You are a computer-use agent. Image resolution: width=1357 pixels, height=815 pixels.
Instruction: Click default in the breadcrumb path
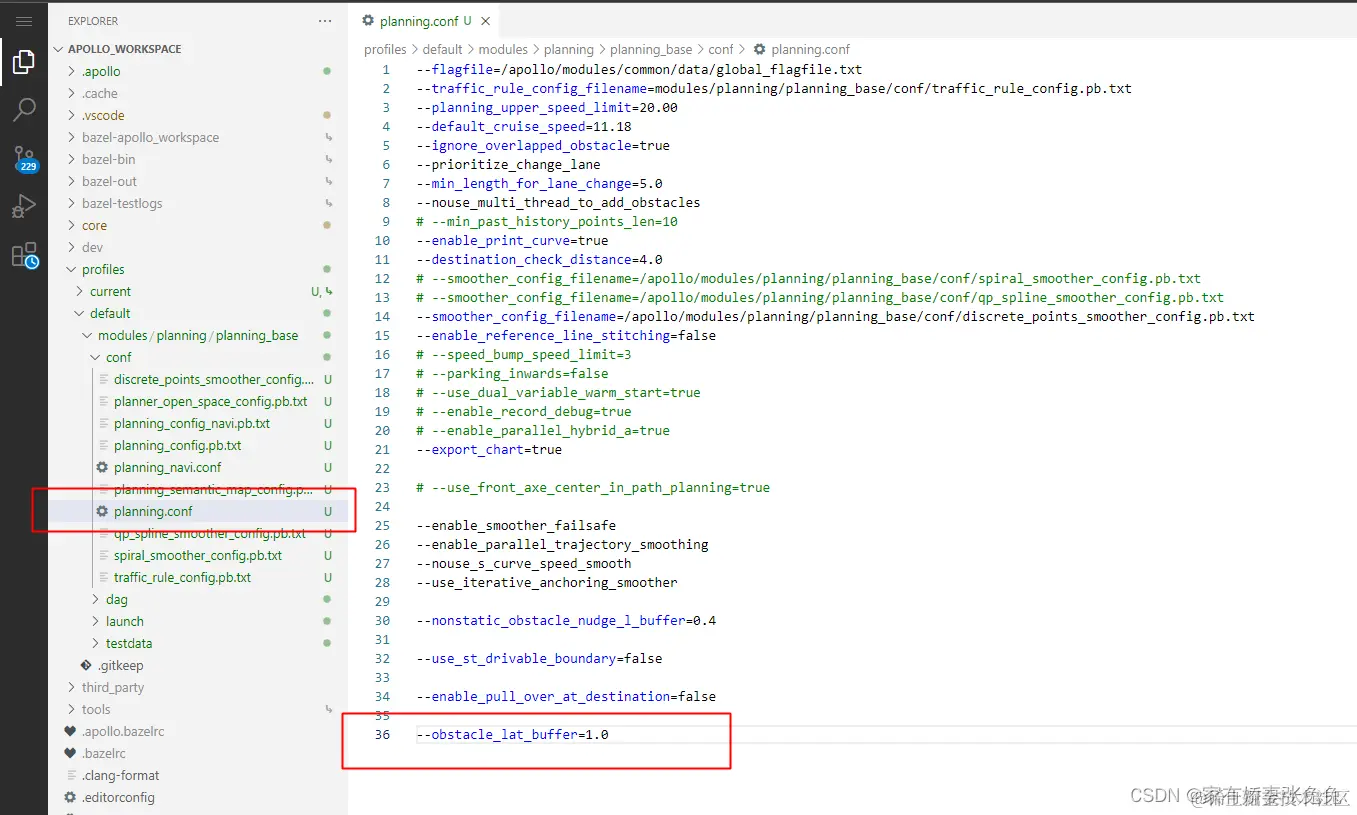point(442,49)
